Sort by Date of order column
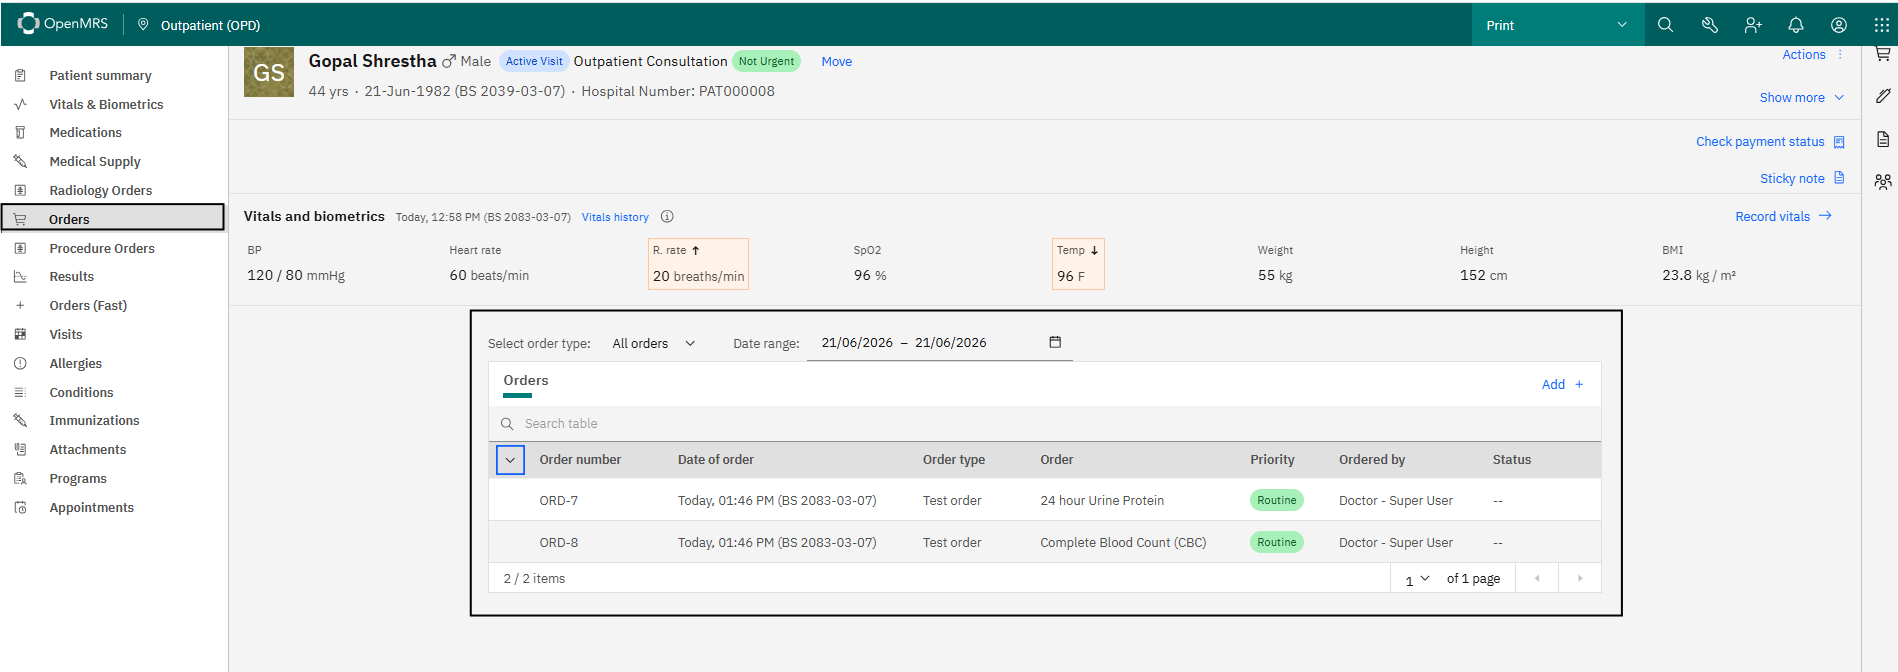 click(x=716, y=460)
